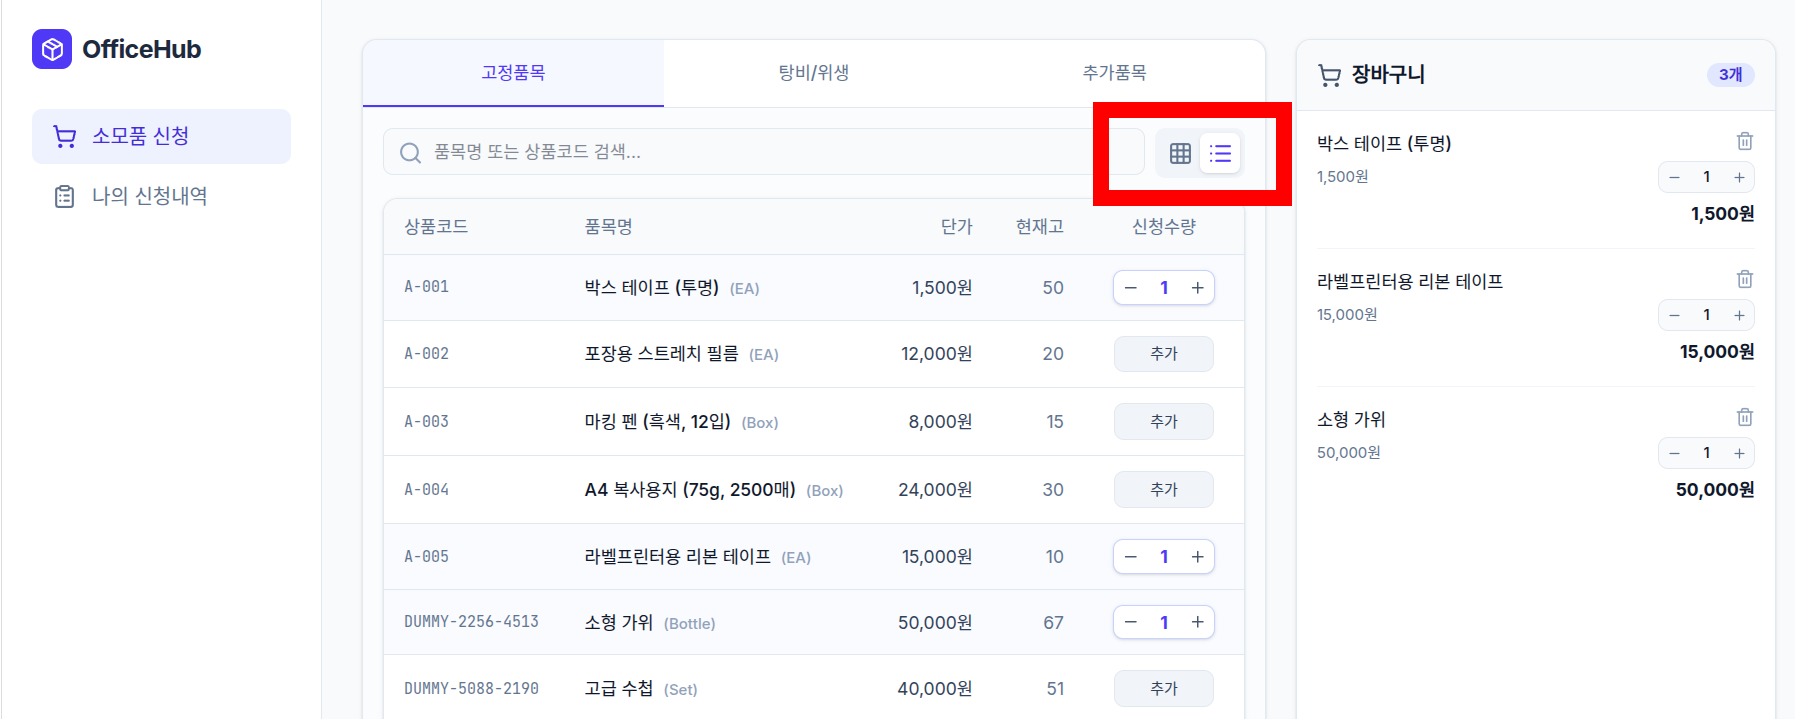Add 마킹 펜 (흑색, 12입) to cart
This screenshot has height=719, width=1795.
(1164, 422)
